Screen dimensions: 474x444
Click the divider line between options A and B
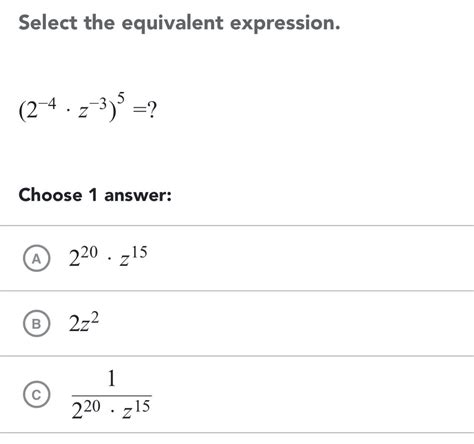click(x=237, y=291)
